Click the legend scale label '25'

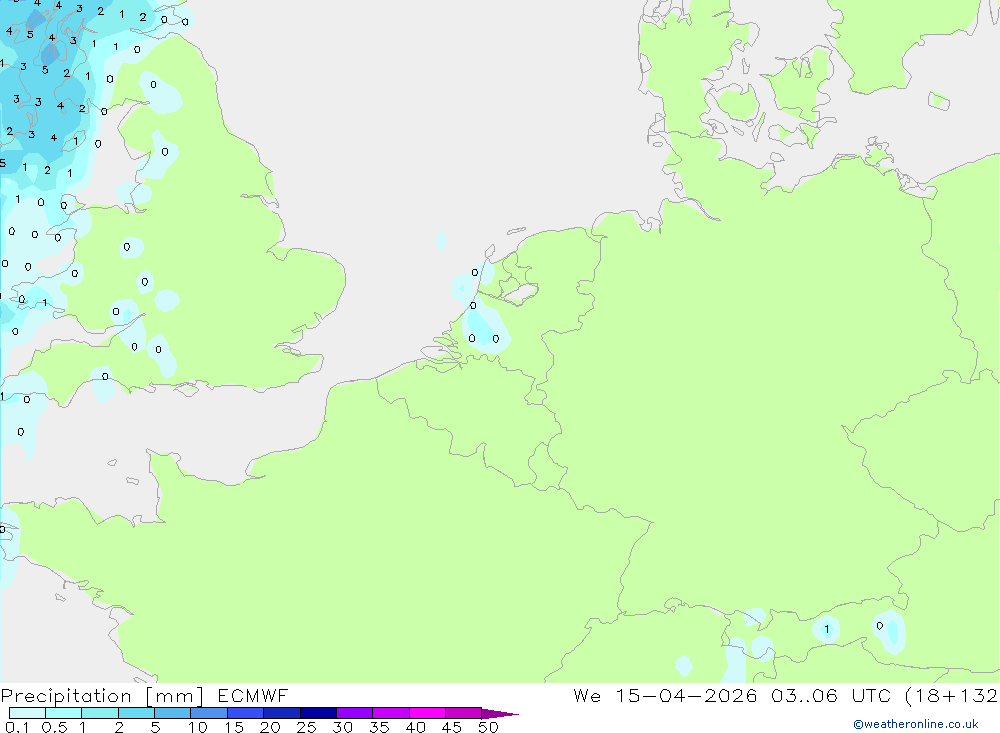click(307, 727)
